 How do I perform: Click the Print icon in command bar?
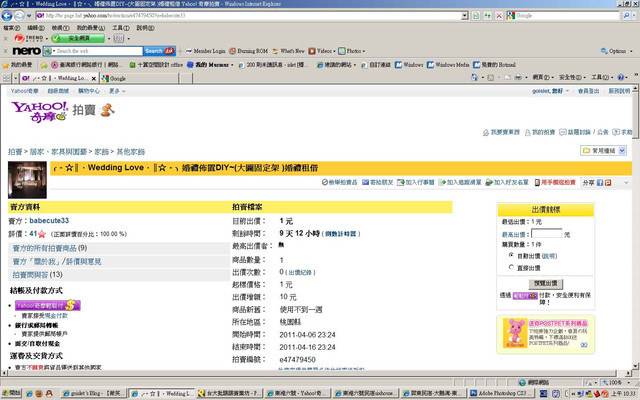[518, 77]
